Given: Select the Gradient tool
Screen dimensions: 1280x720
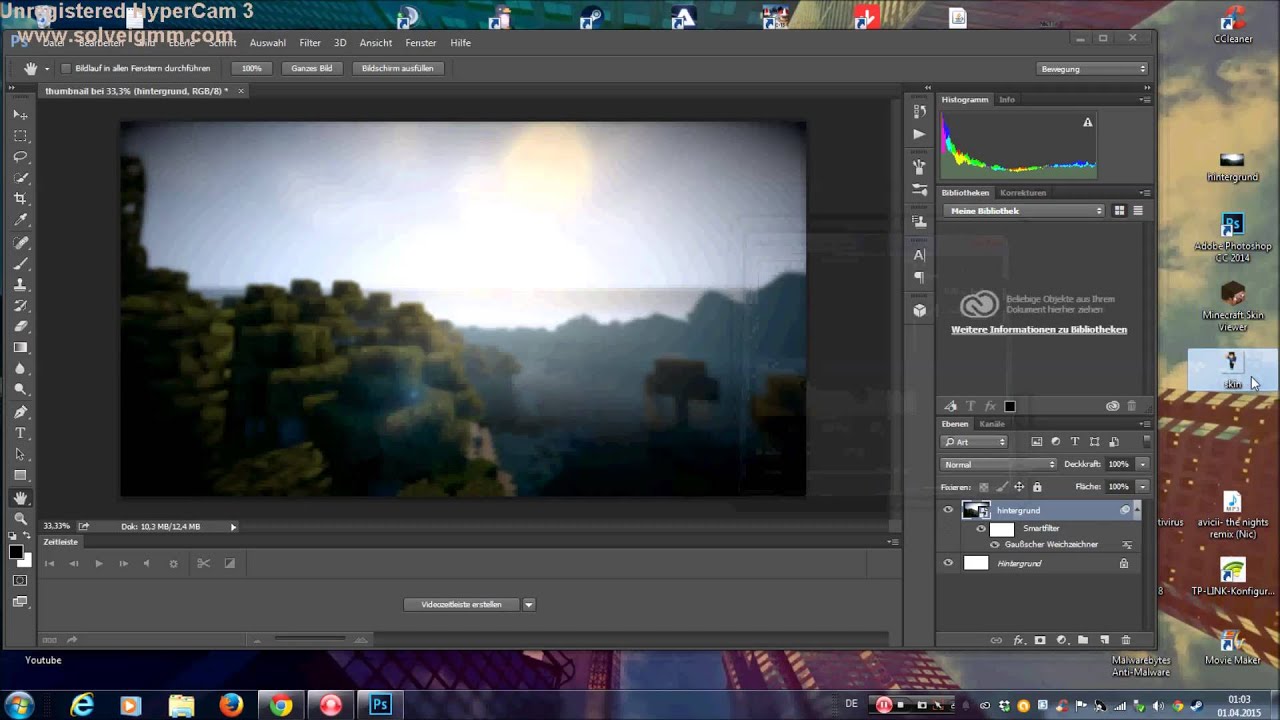Looking at the screenshot, I should 20,347.
